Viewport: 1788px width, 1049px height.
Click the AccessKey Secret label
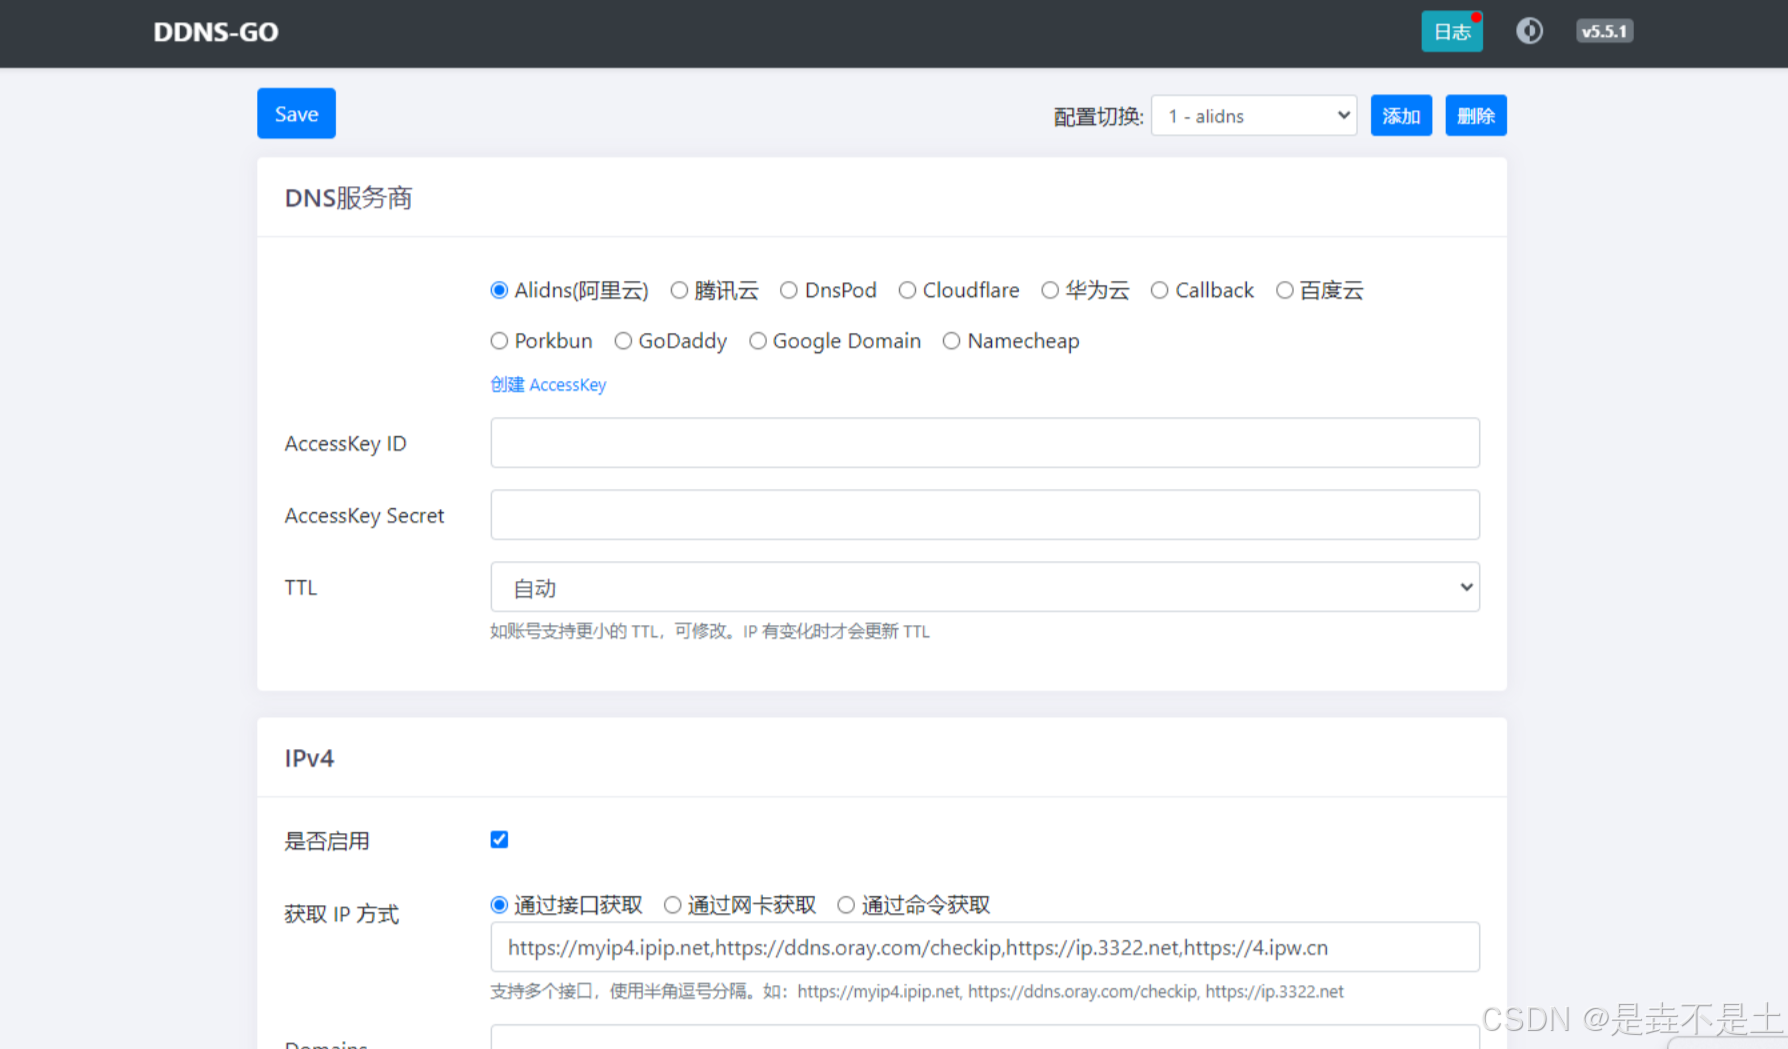click(x=364, y=516)
